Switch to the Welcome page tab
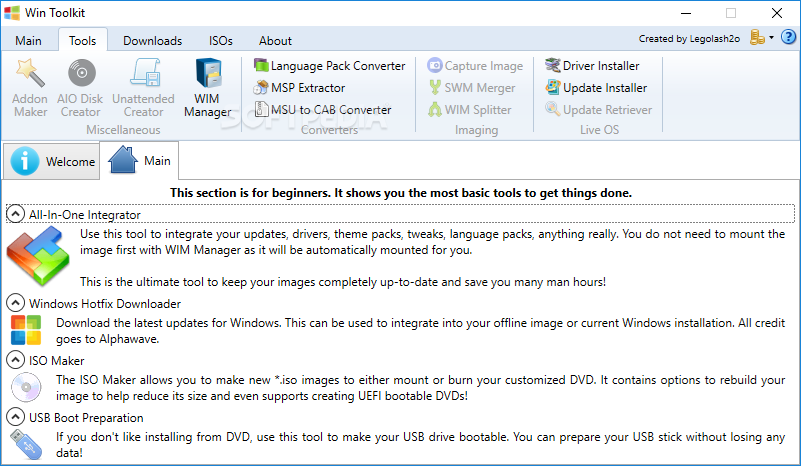 [52, 161]
